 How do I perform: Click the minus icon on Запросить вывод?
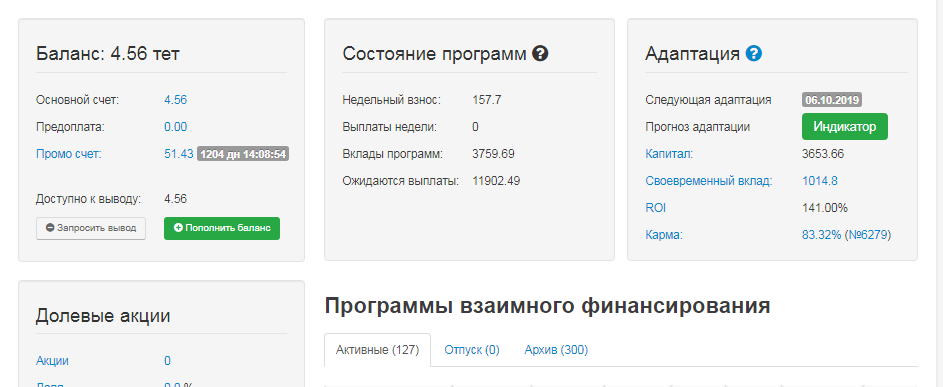pos(50,228)
